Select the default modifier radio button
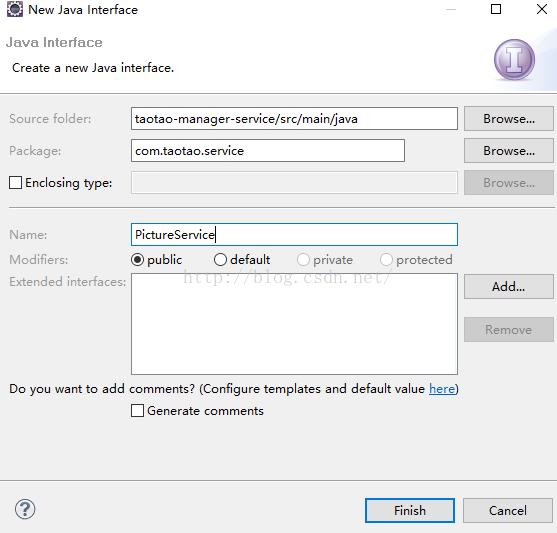This screenshot has width=557, height=533. click(x=220, y=260)
